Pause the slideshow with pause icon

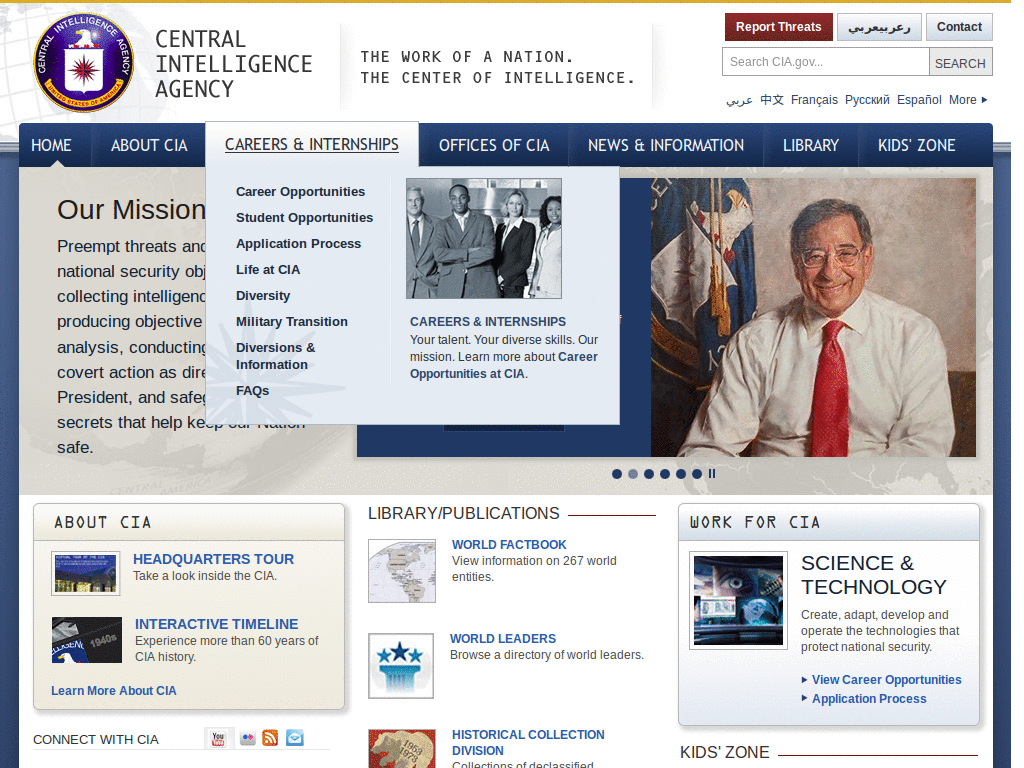[712, 473]
